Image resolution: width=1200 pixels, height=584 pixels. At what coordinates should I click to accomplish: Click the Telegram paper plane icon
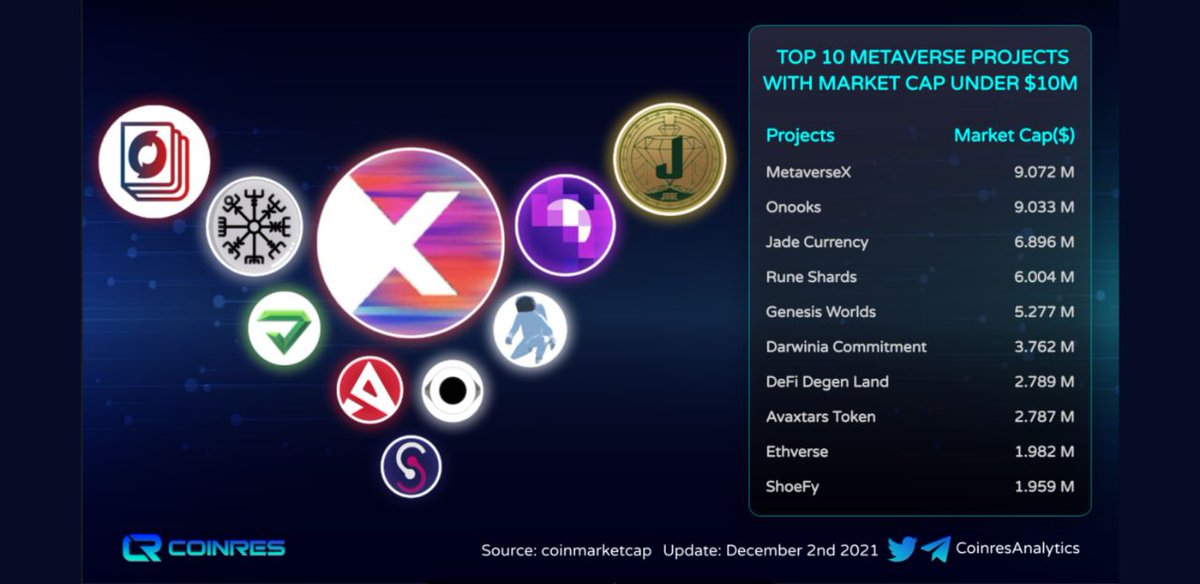click(x=935, y=549)
